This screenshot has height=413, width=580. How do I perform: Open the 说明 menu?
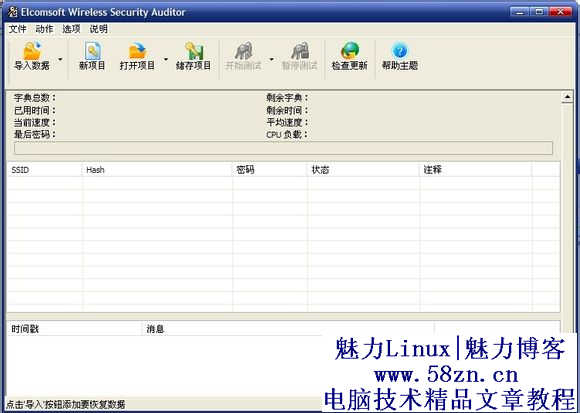[x=98, y=29]
